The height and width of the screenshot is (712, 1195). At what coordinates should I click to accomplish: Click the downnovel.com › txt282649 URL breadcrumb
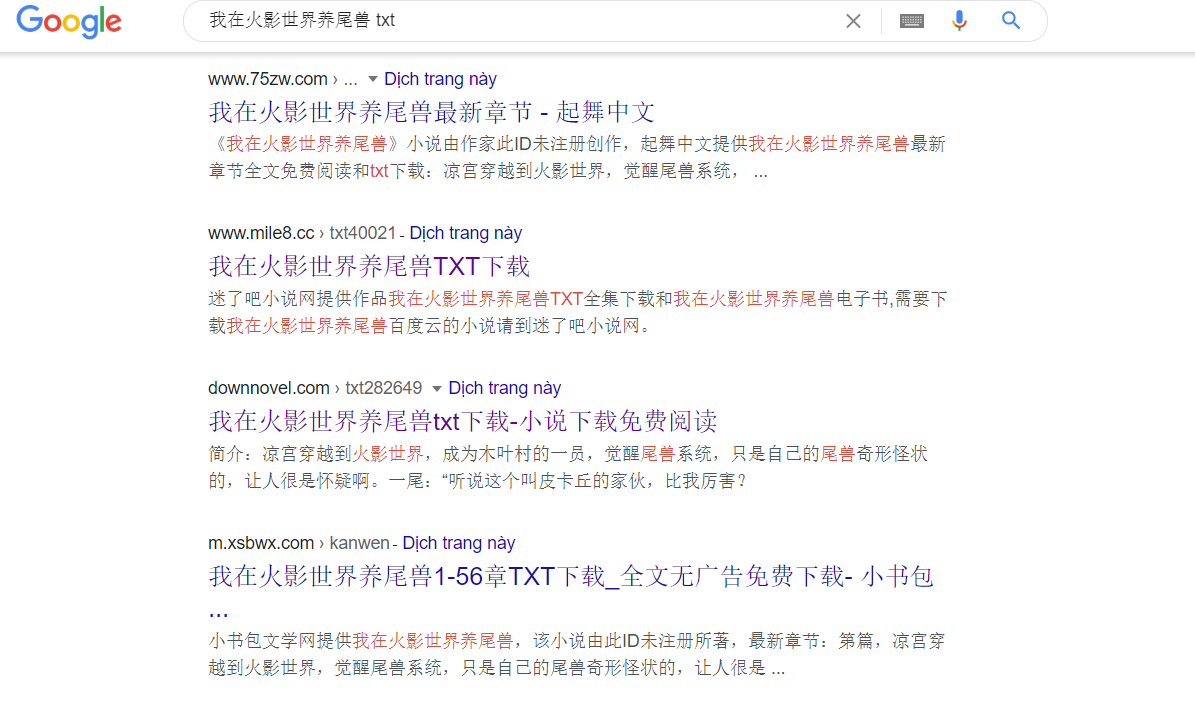click(315, 388)
